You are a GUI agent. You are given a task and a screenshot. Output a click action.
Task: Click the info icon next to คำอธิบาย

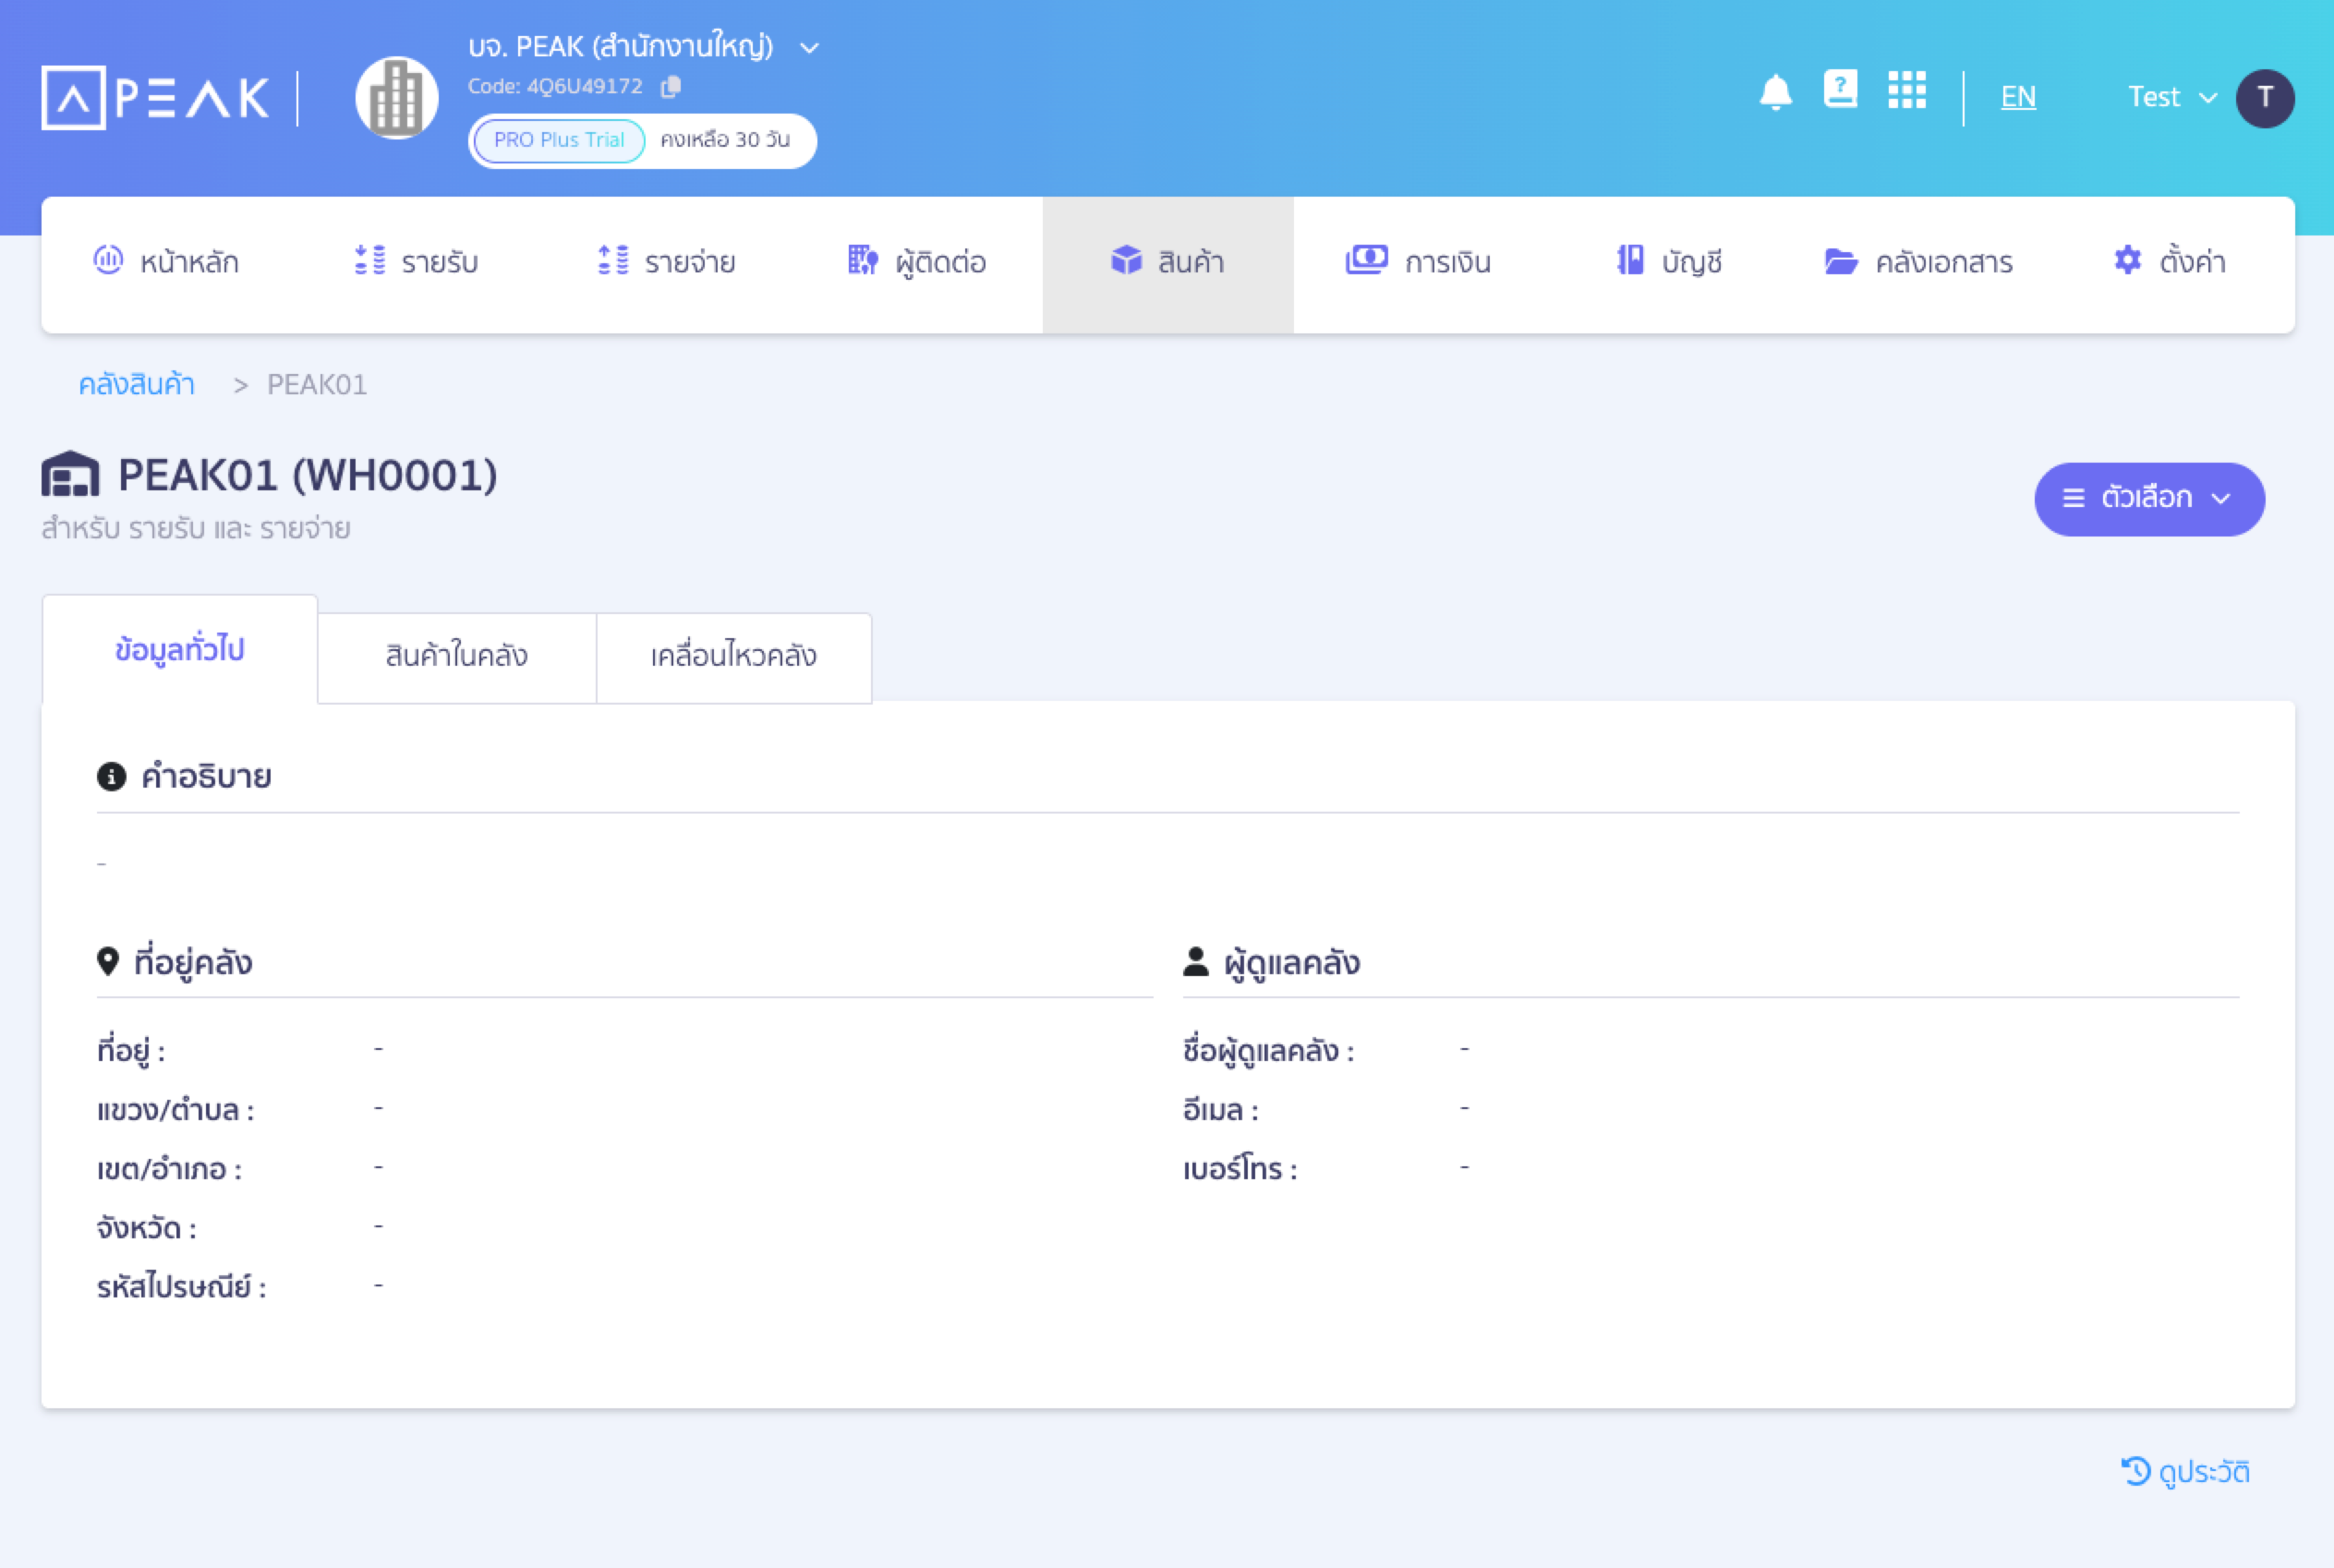(x=111, y=776)
